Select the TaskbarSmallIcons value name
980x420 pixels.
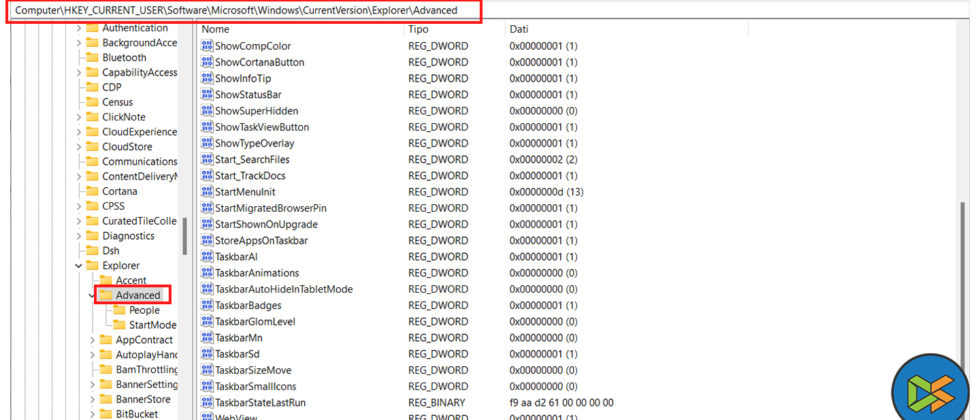pos(256,386)
